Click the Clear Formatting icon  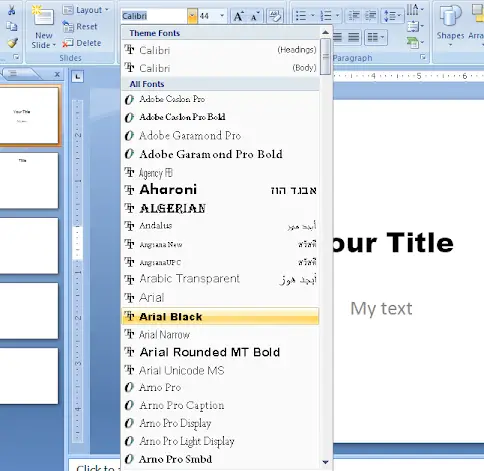point(275,16)
